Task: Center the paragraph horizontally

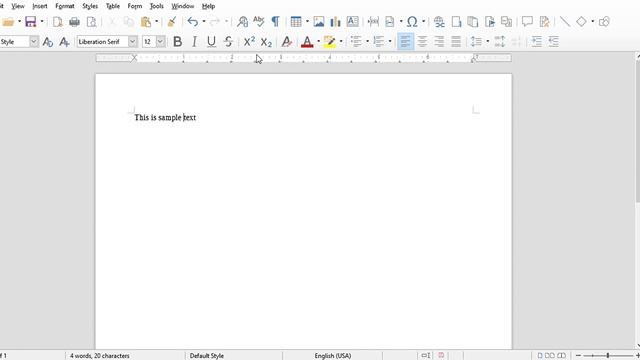Action: pyautogui.click(x=422, y=42)
